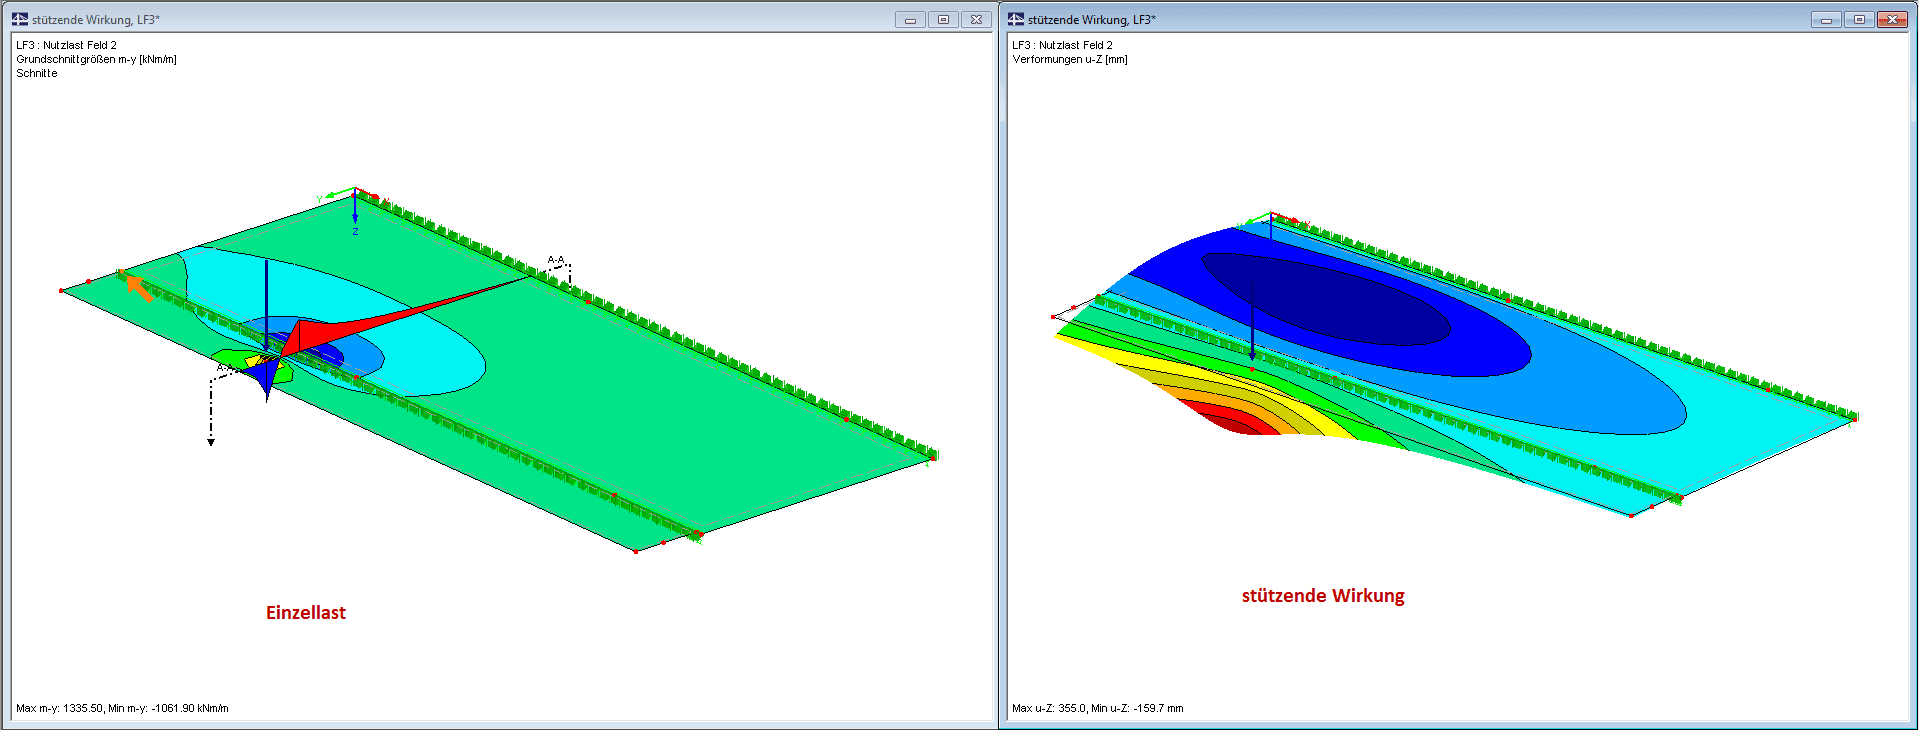This screenshot has width=1920, height=730.
Task: Click 'Grundschnittgrößen m-y [kNm/m]' label
Action: pos(96,59)
